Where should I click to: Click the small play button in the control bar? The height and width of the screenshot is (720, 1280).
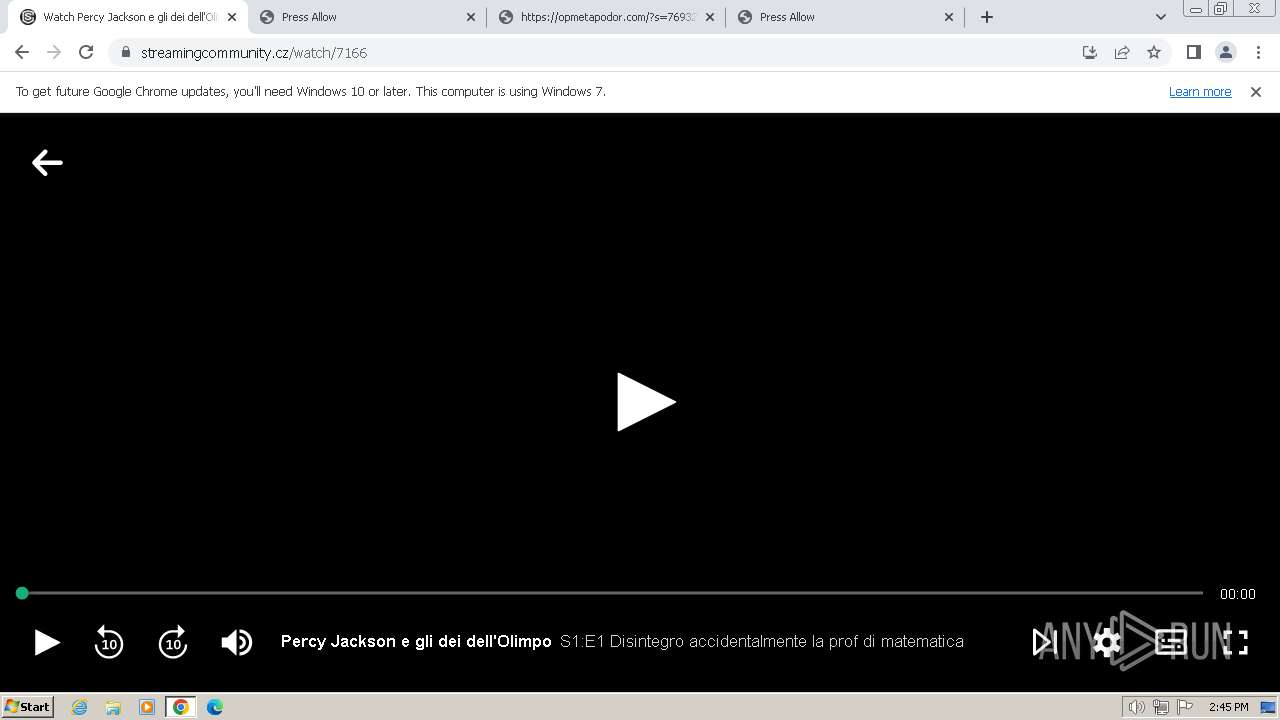46,642
